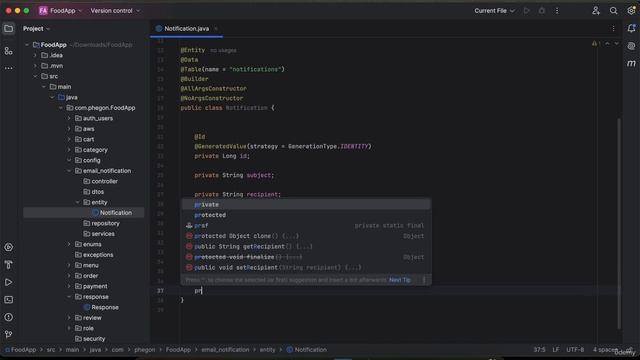Image resolution: width=640 pixels, height=360 pixels.
Task: Open the Project view dropdown
Action: tap(36, 29)
